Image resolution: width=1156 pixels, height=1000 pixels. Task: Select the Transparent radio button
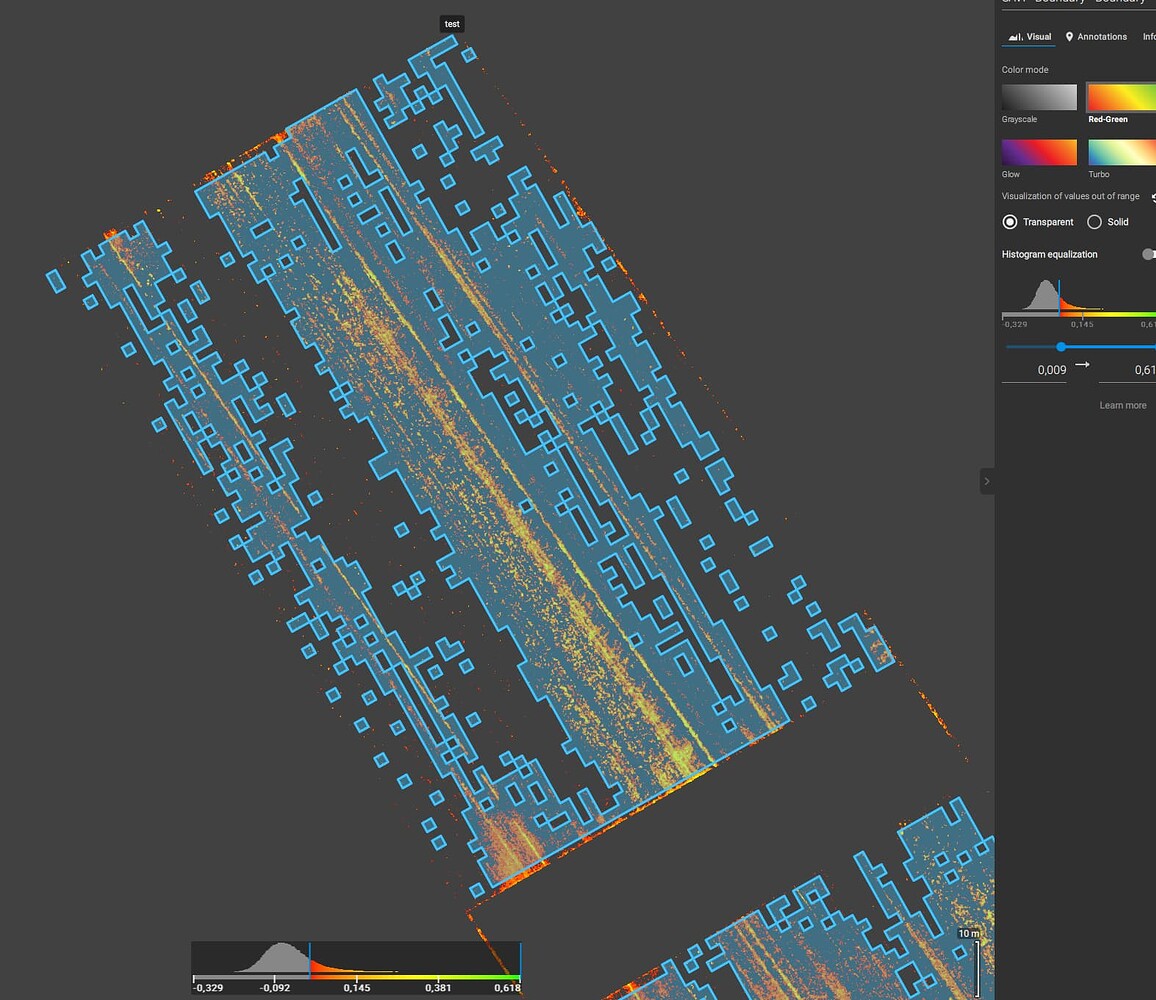click(x=1010, y=221)
